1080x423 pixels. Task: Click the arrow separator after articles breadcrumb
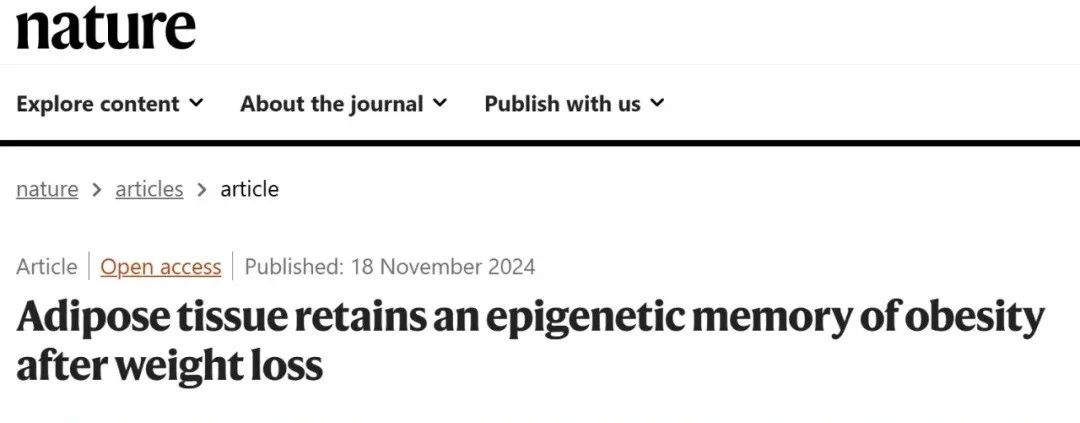pos(202,189)
